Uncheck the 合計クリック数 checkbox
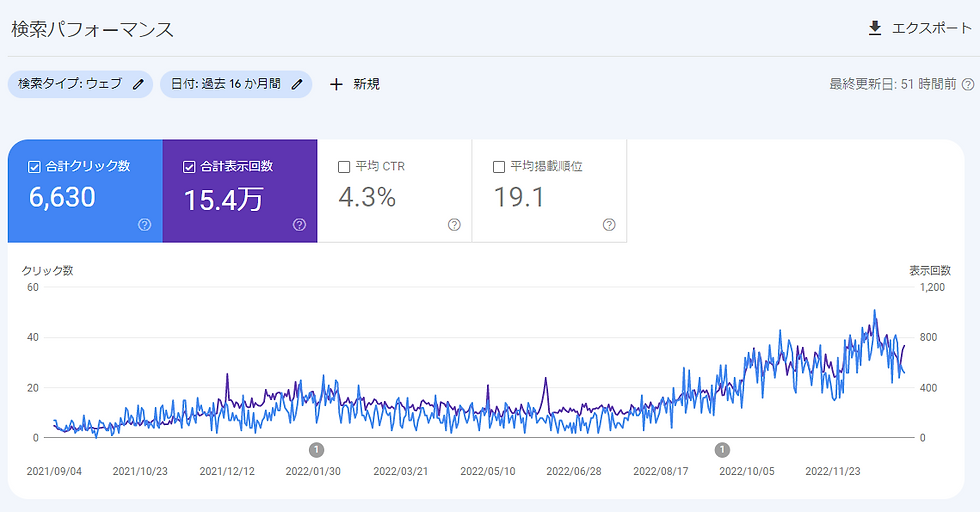The image size is (980, 512). [34, 167]
